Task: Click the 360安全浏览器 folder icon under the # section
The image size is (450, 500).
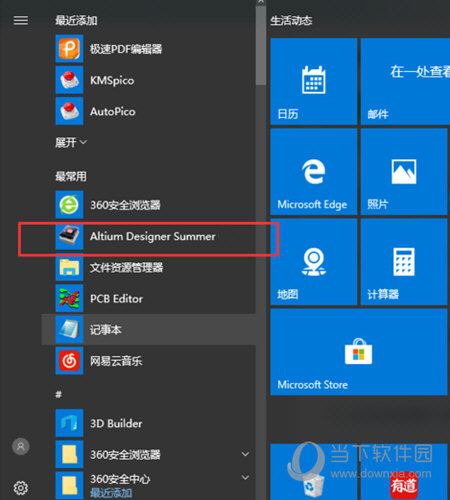Action: click(69, 454)
